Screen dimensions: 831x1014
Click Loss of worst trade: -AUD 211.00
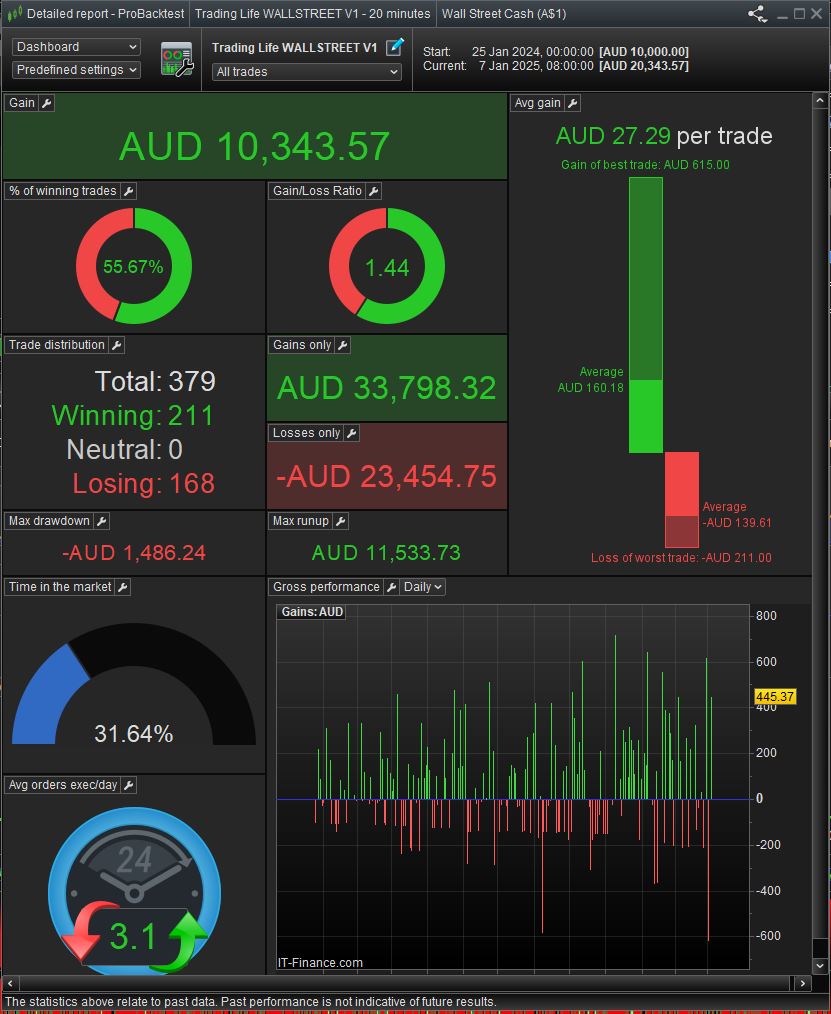pyautogui.click(x=681, y=557)
